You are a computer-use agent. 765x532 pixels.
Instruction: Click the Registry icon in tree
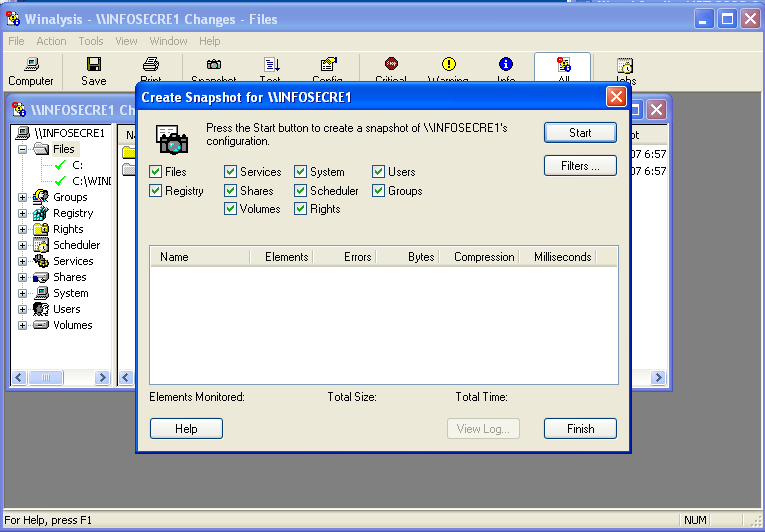click(x=40, y=213)
